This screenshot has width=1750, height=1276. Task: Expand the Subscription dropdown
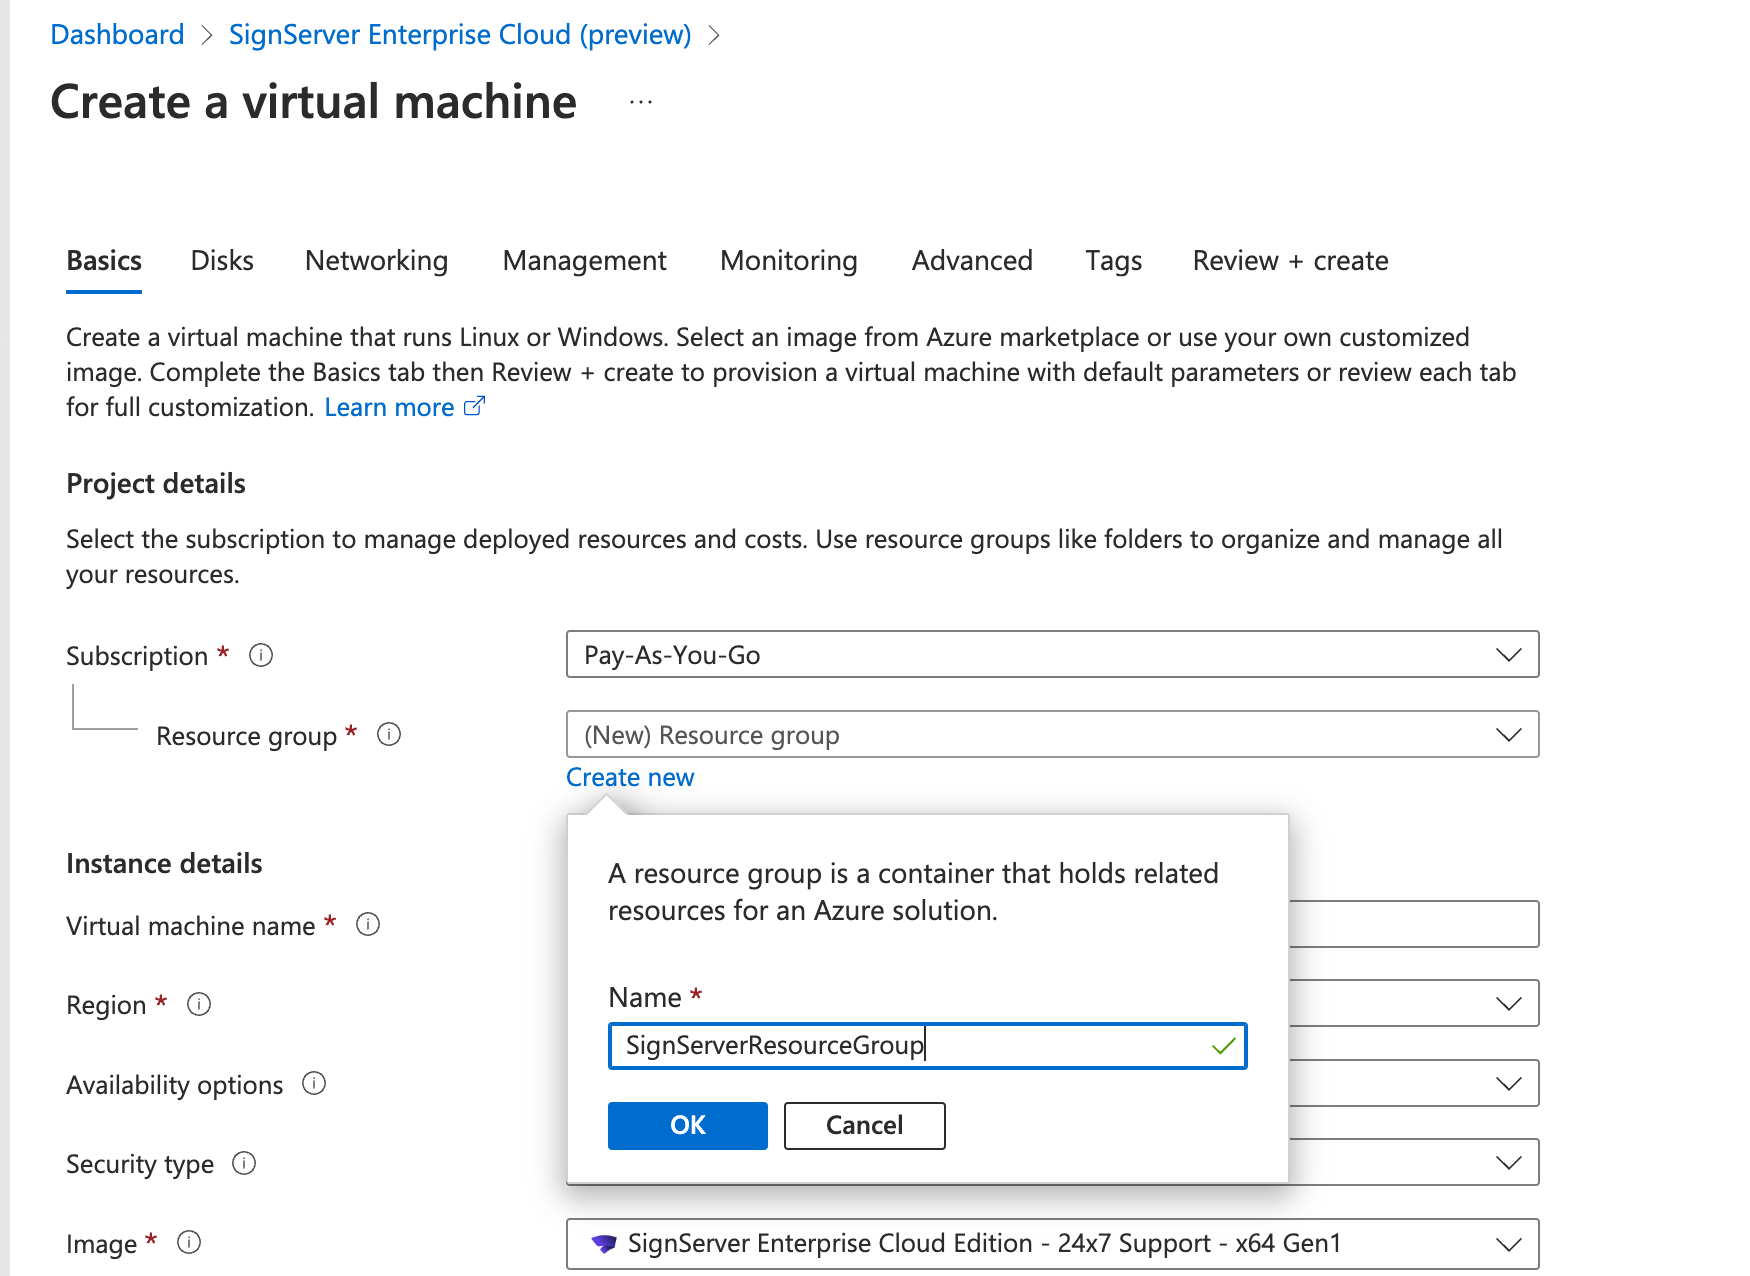1052,655
